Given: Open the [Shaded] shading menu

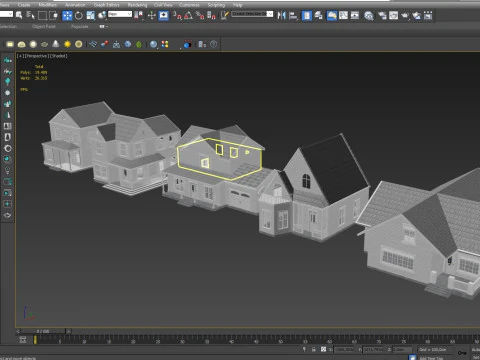Looking at the screenshot, I should (x=58, y=56).
